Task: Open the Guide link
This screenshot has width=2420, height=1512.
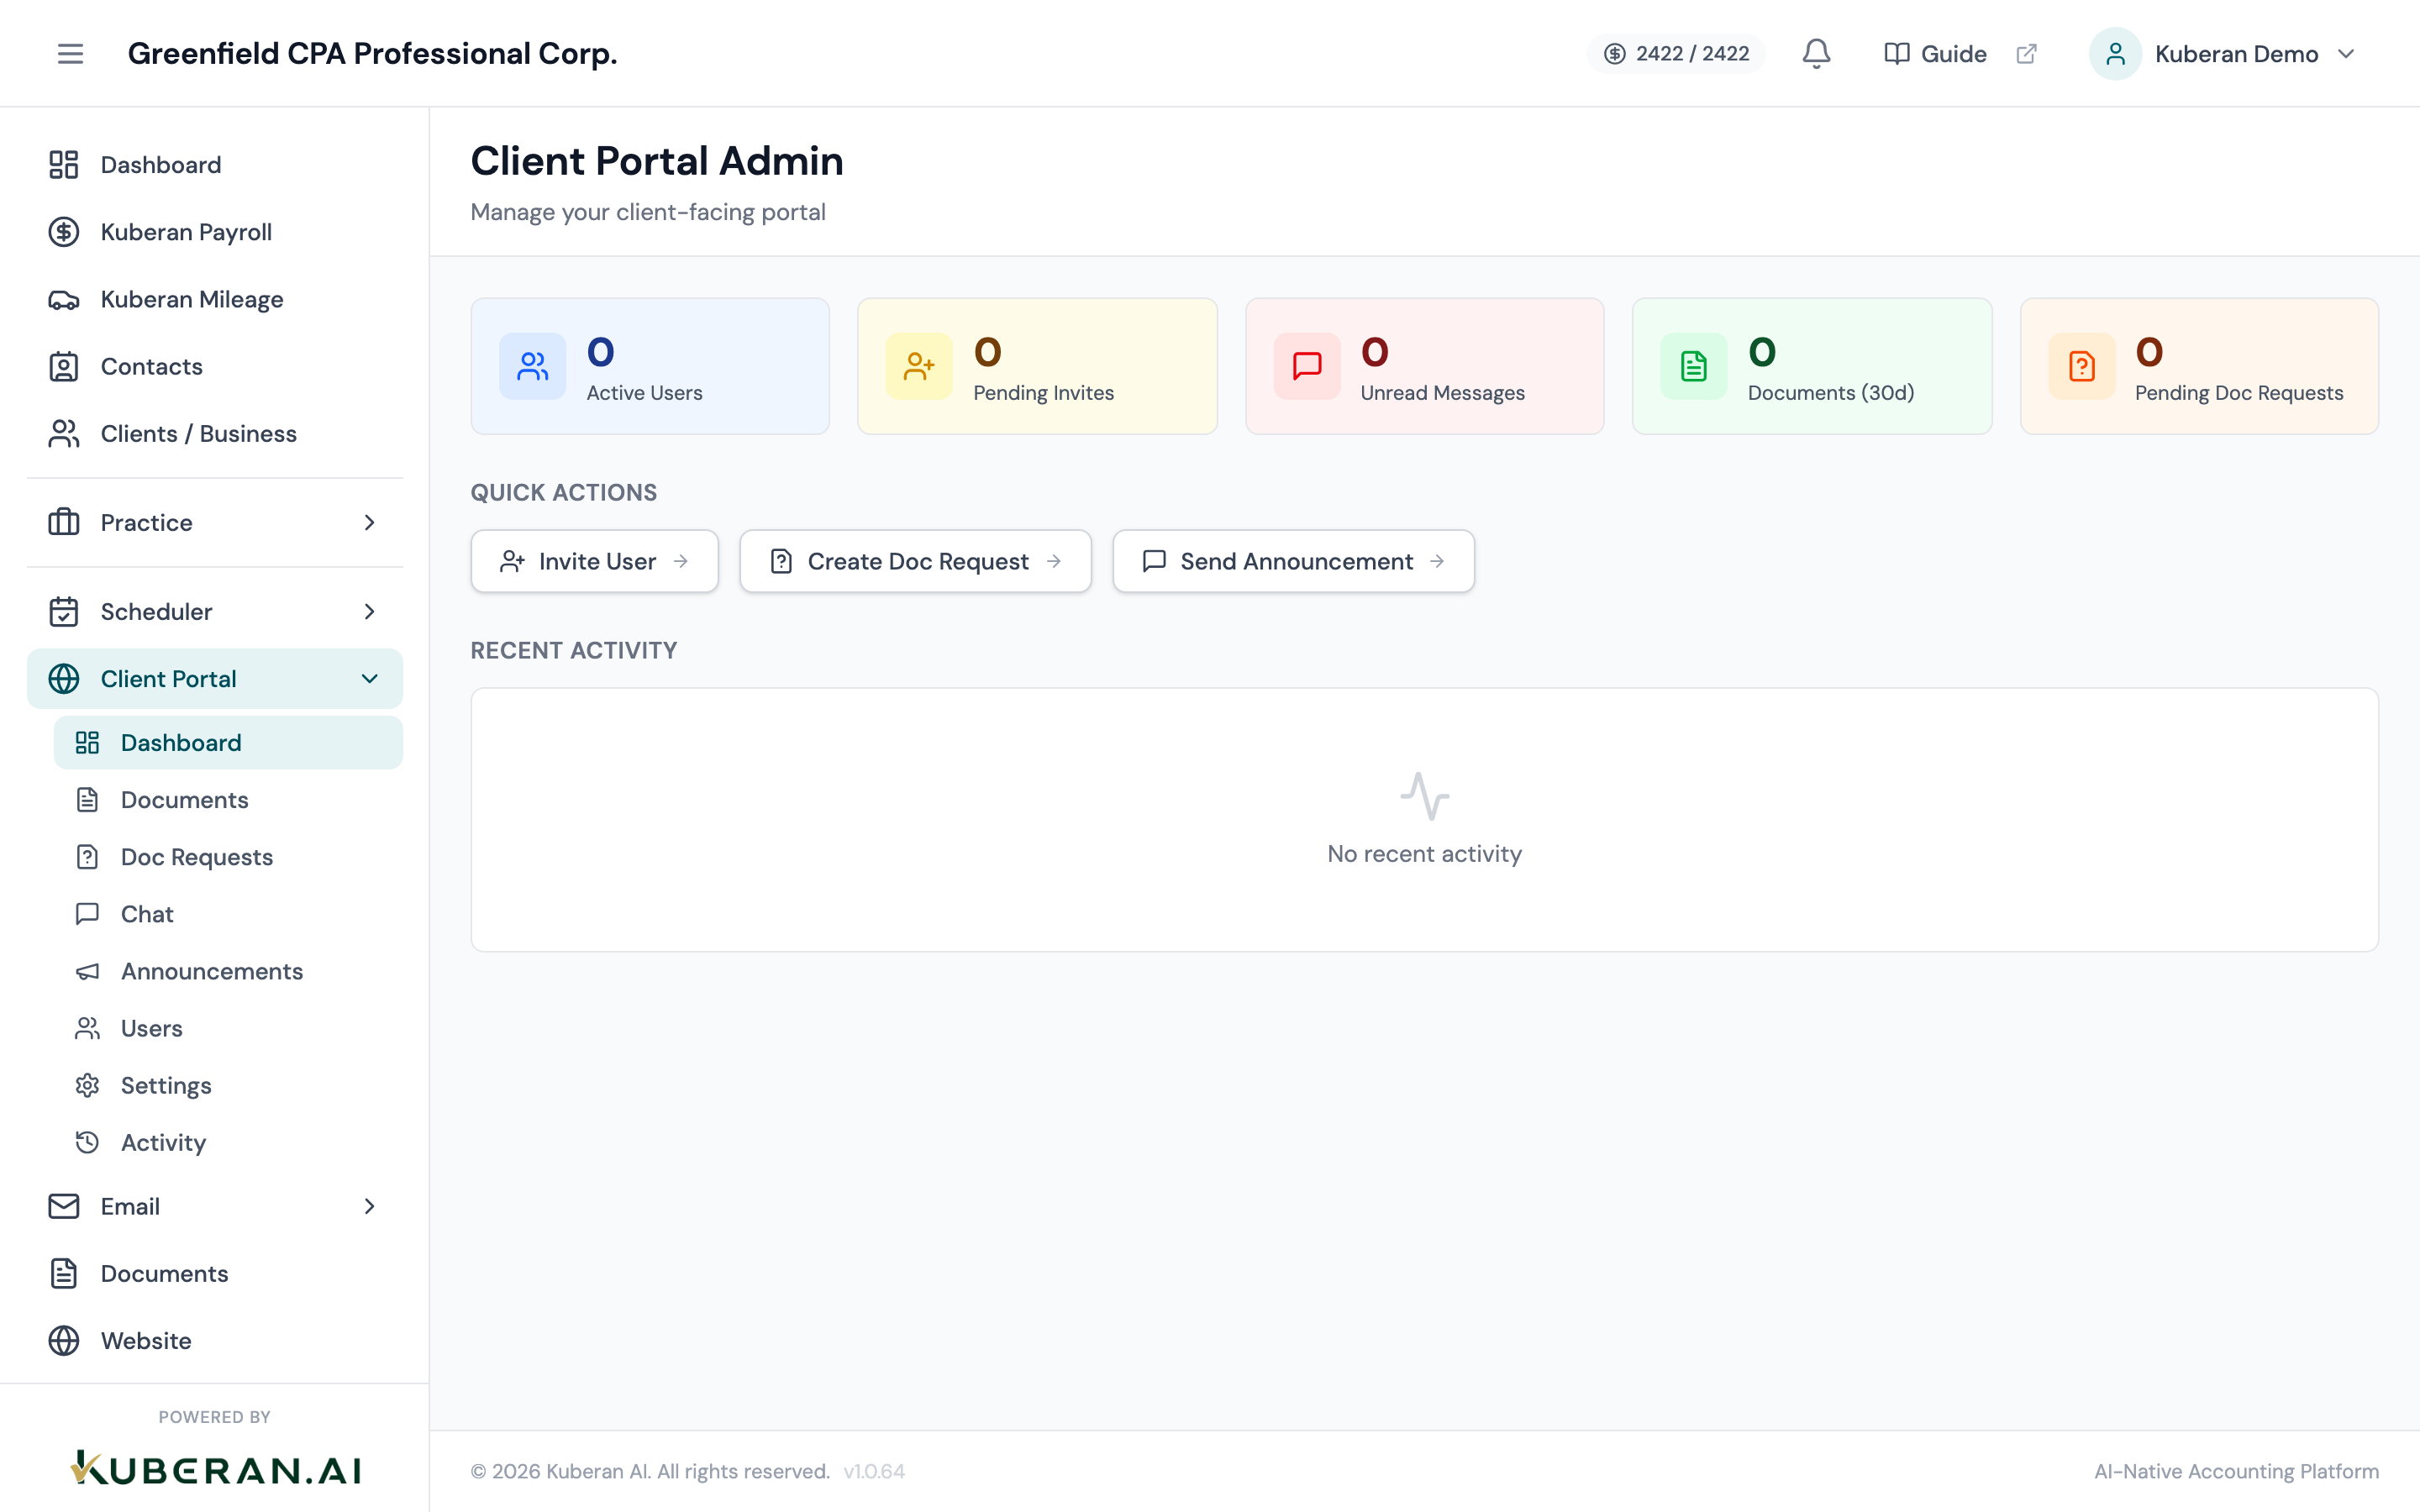Action: click(1935, 53)
